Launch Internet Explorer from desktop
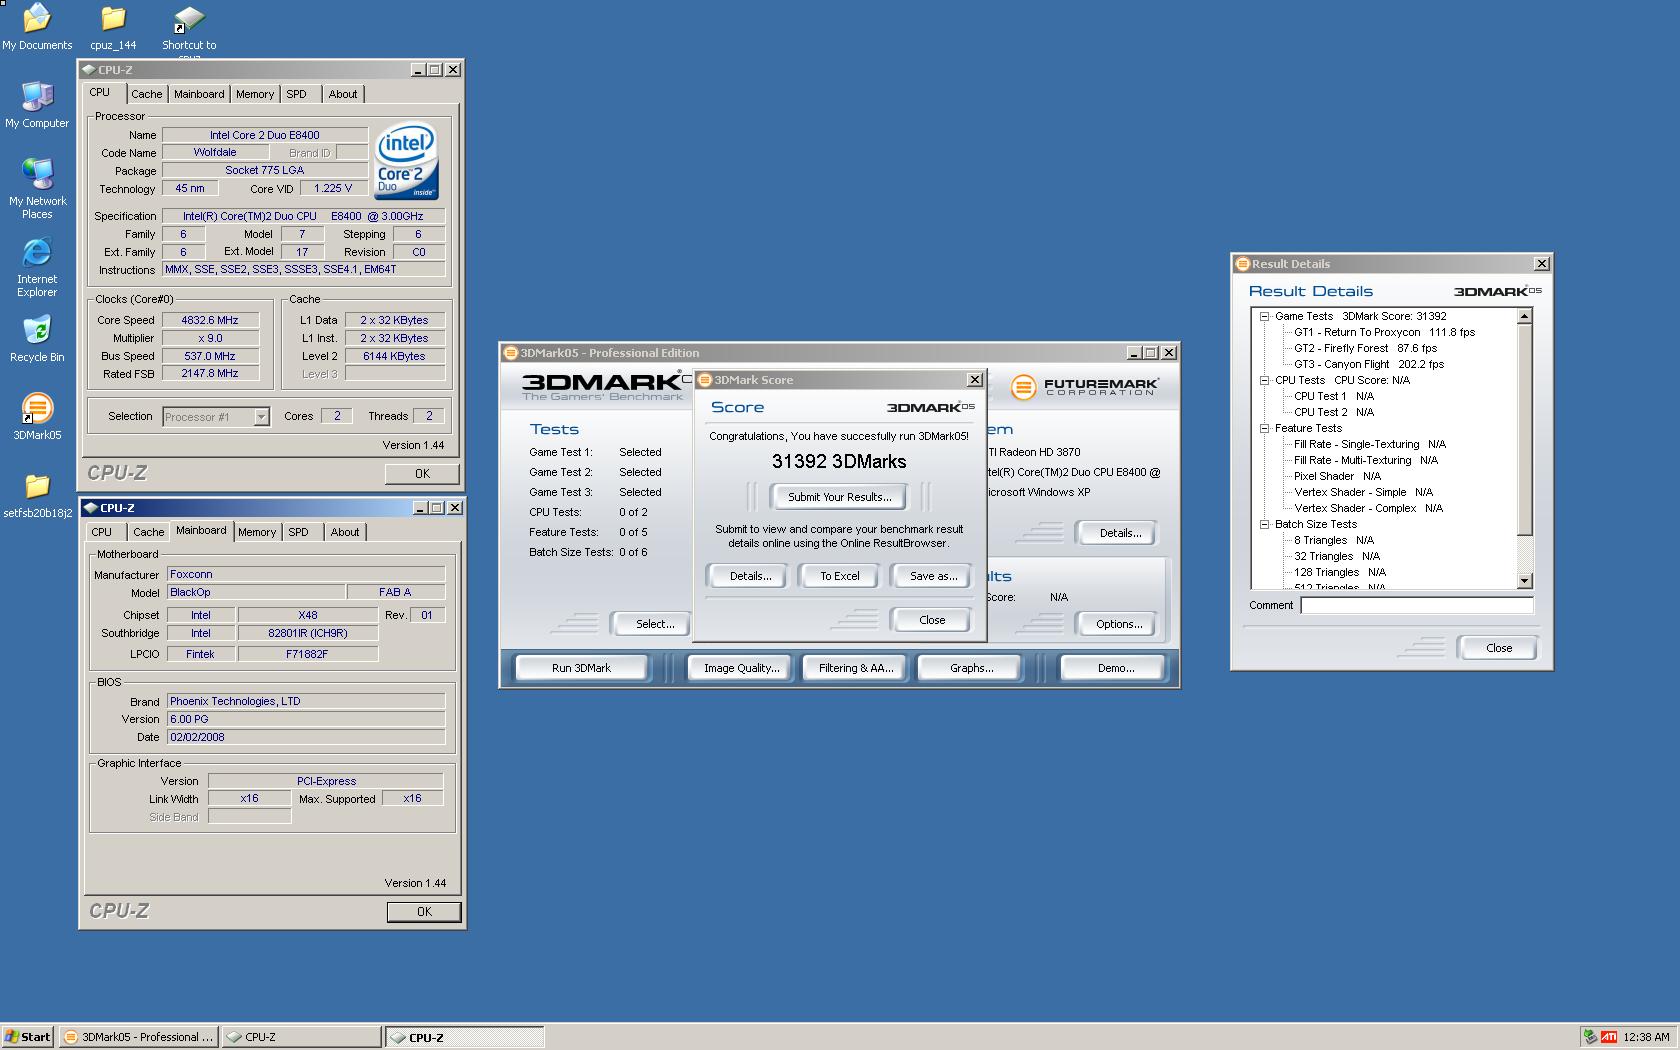1680x1050 pixels. 37,267
